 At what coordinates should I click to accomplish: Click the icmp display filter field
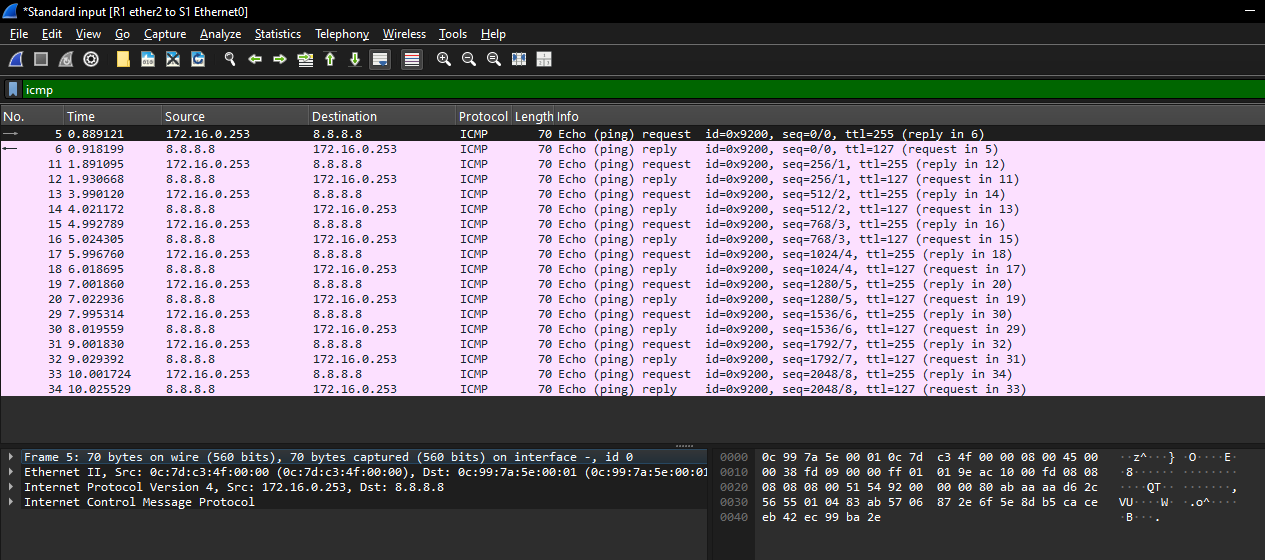pos(600,89)
